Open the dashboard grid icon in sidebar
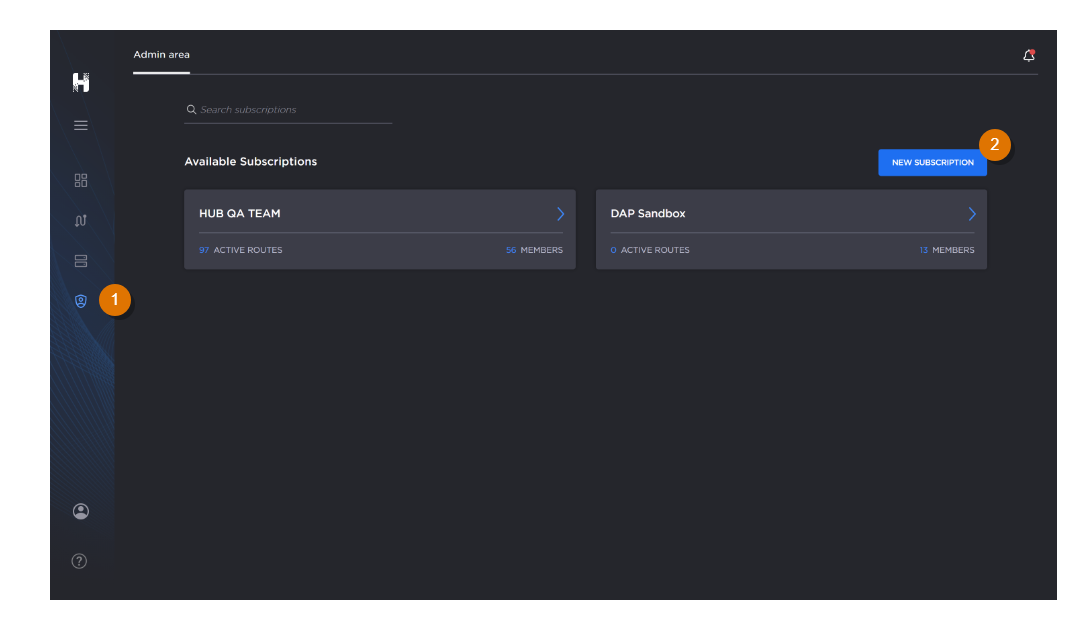 (x=81, y=181)
